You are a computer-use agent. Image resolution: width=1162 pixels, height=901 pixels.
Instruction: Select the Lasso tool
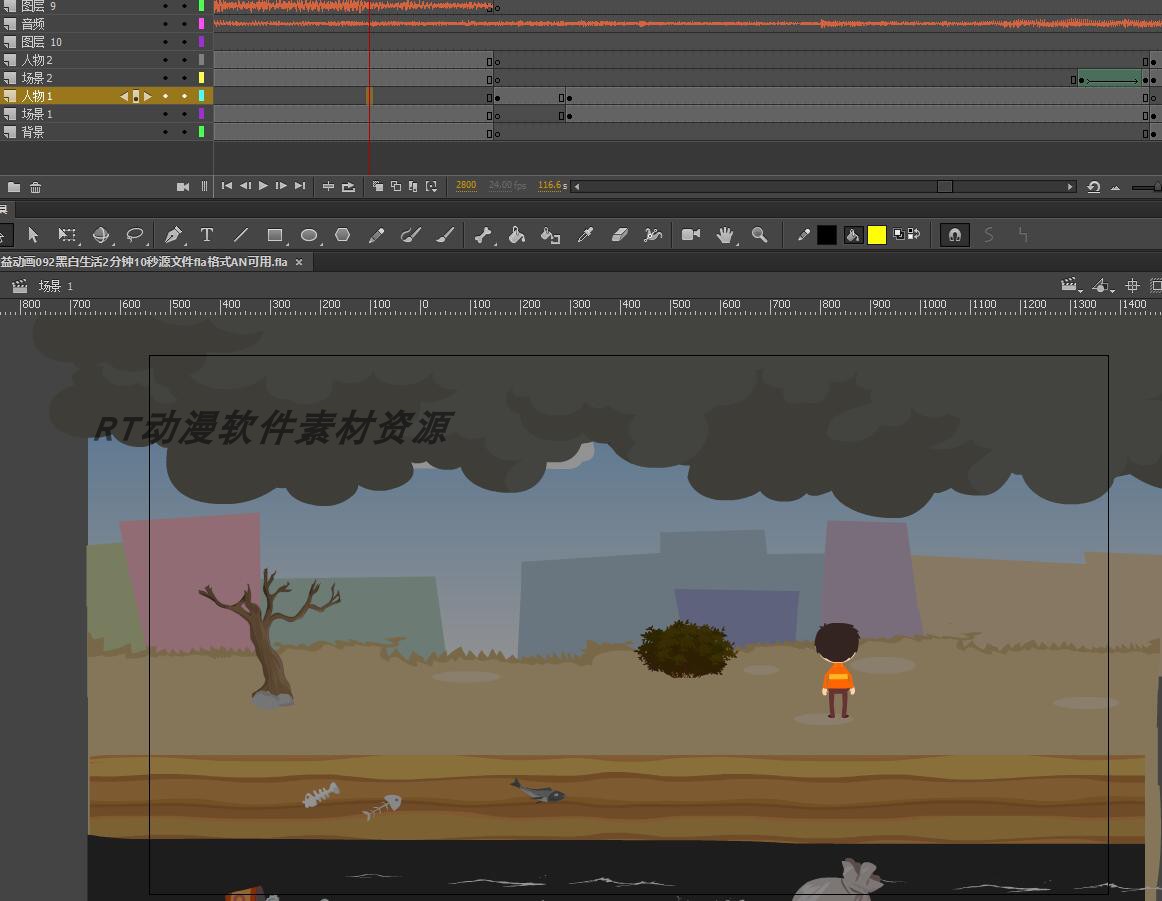135,235
